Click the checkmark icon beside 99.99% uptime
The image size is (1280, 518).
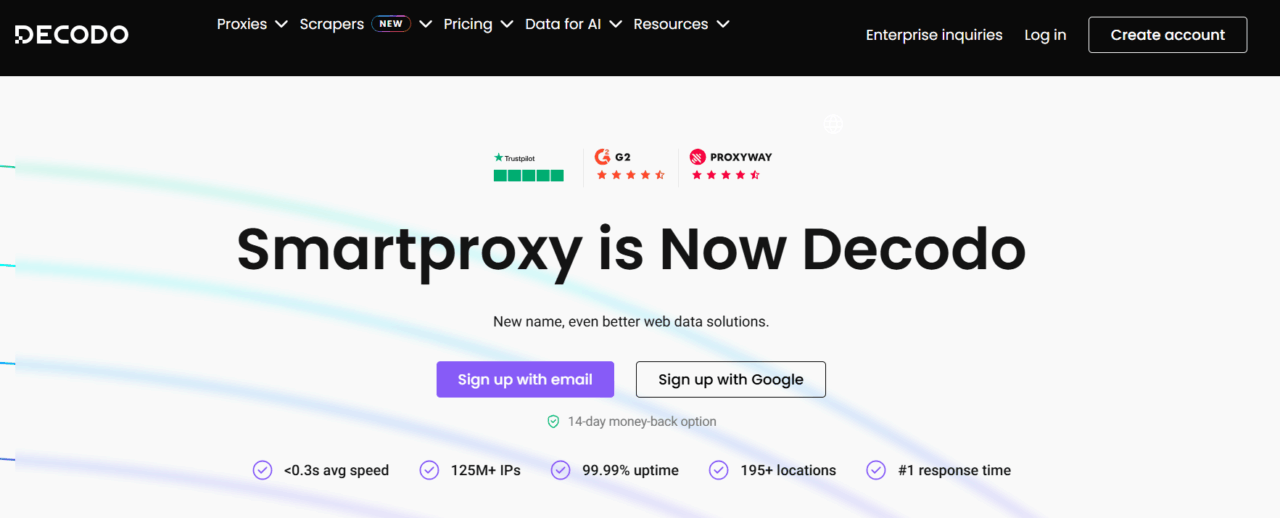(x=561, y=470)
